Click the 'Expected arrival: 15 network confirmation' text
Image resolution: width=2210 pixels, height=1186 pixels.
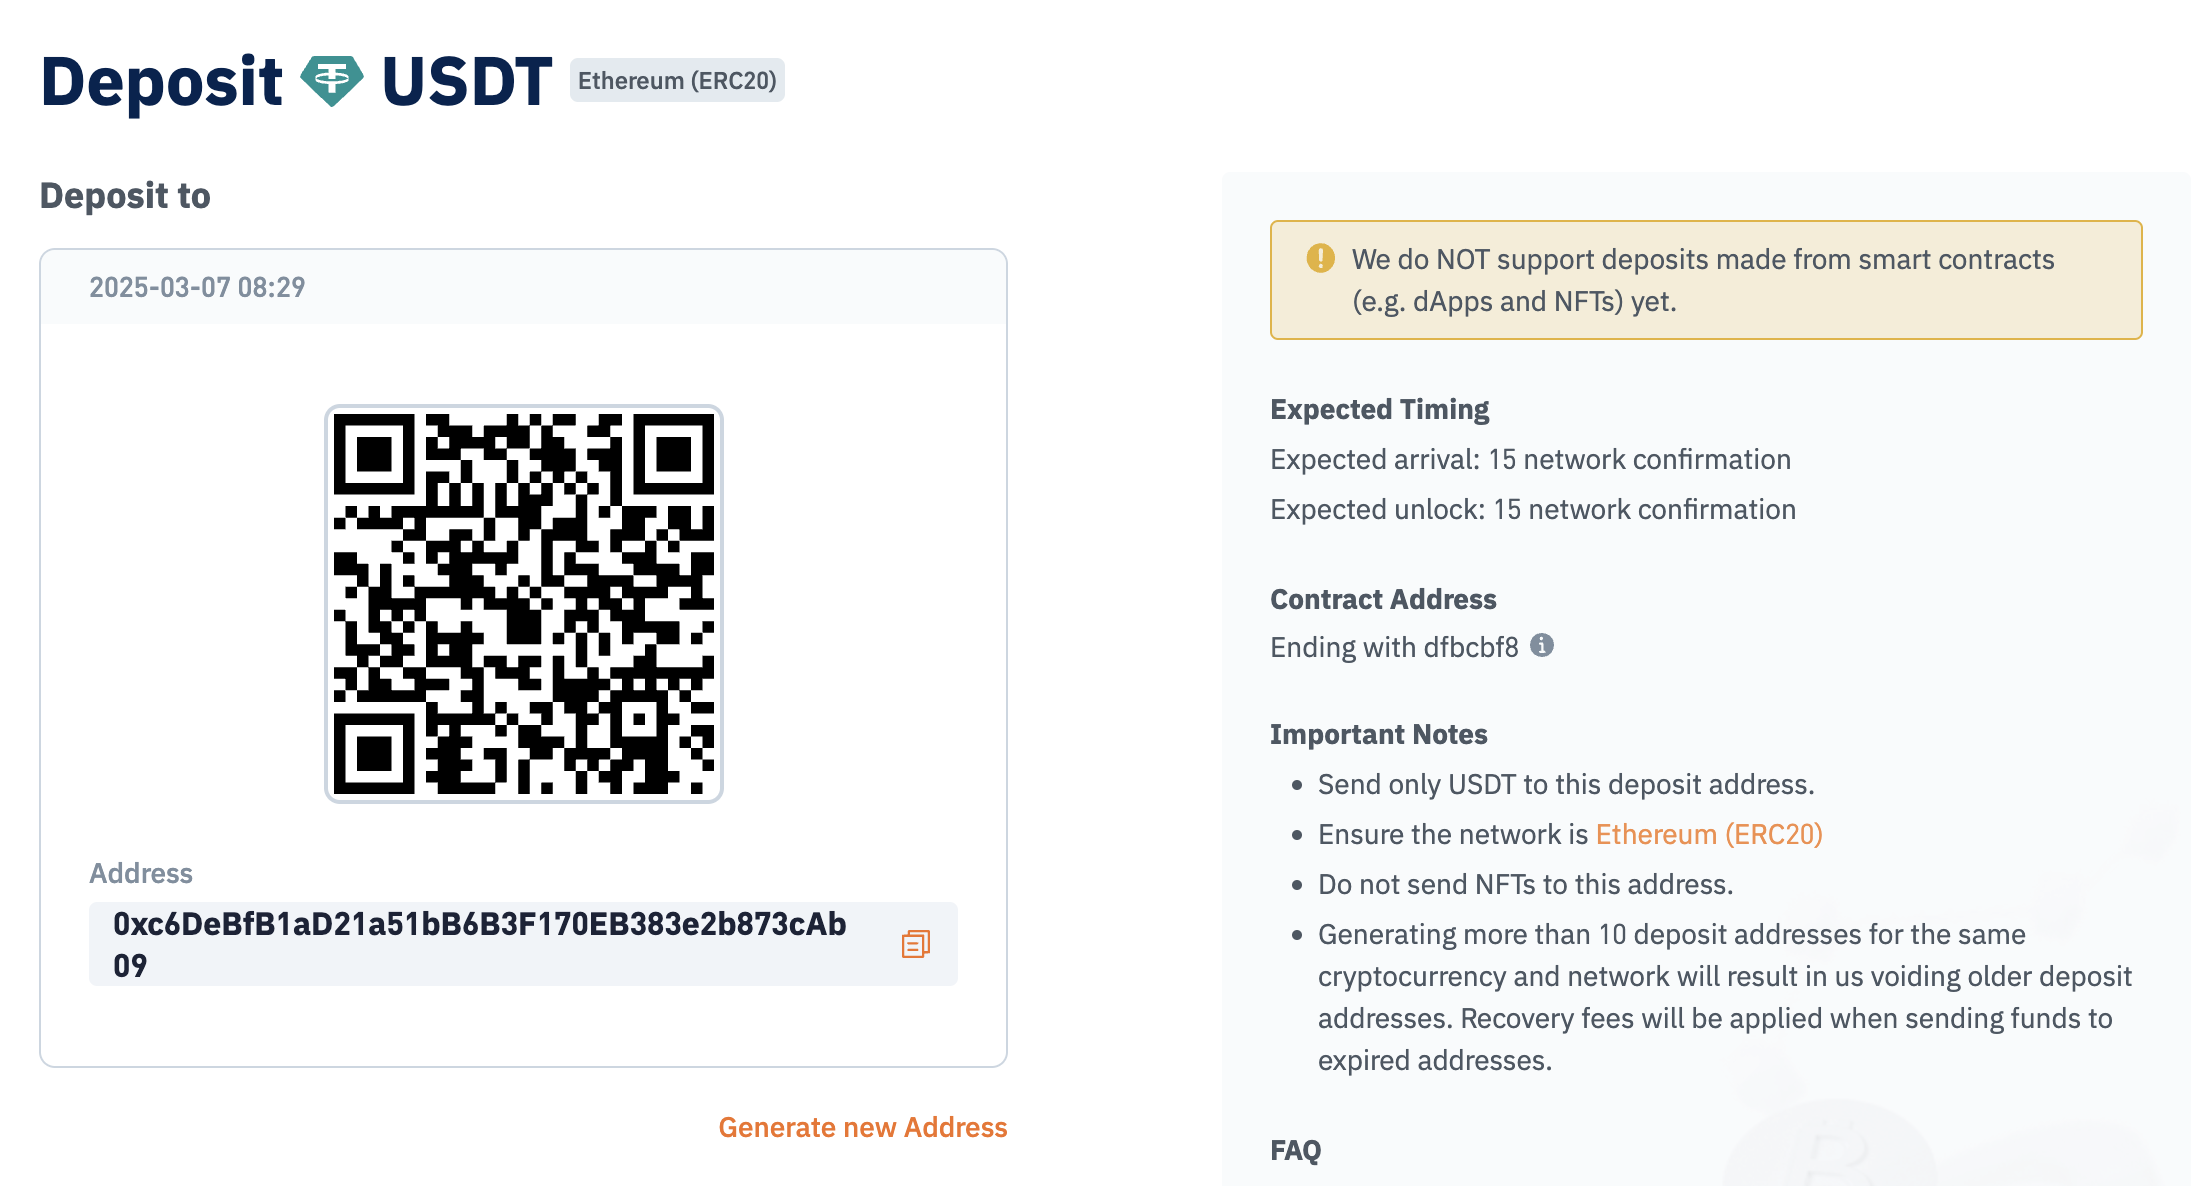coord(1530,459)
